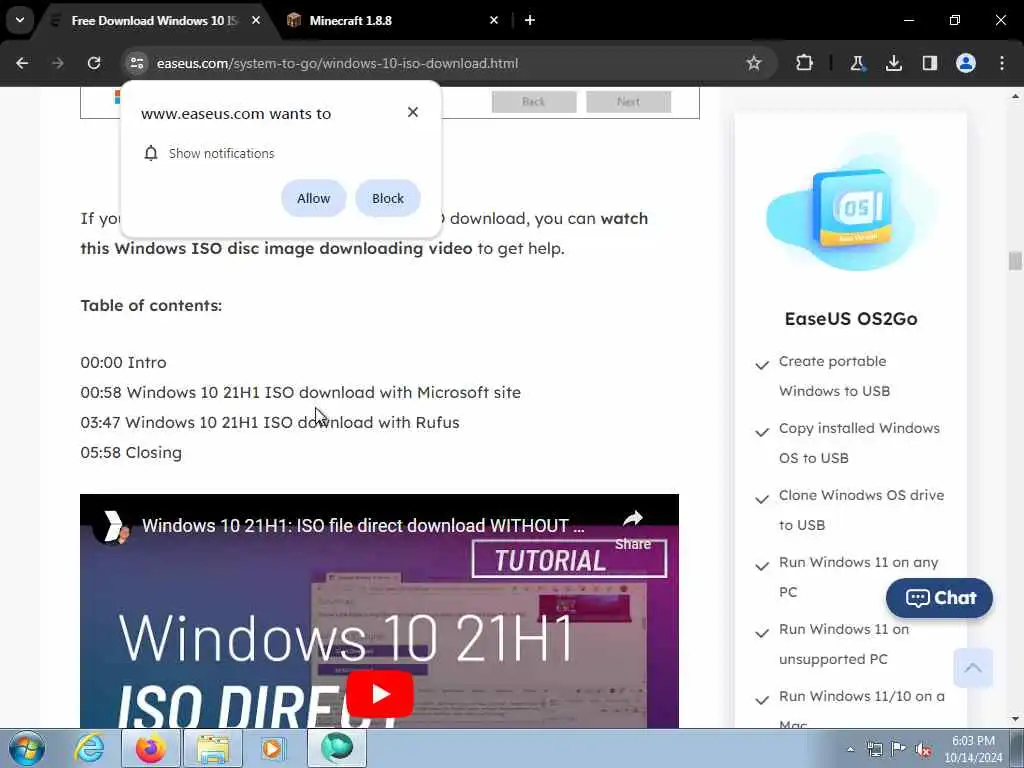
Task: Click scrollbar up arrow
Action: (1015, 96)
